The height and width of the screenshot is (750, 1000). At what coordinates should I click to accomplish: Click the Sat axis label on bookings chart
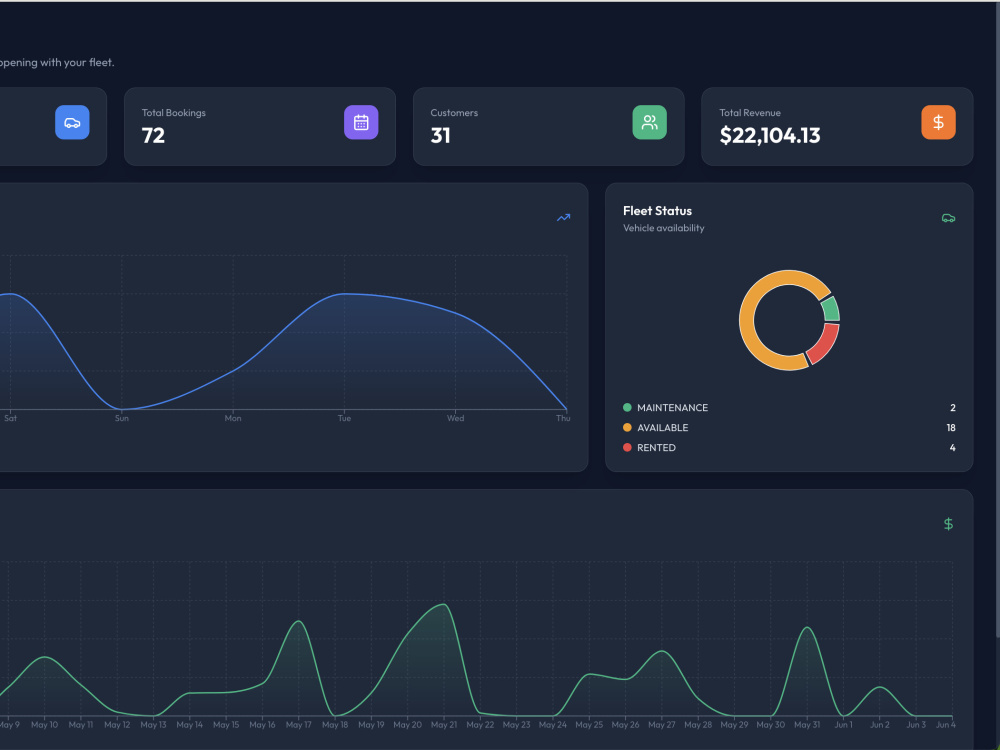pos(10,418)
